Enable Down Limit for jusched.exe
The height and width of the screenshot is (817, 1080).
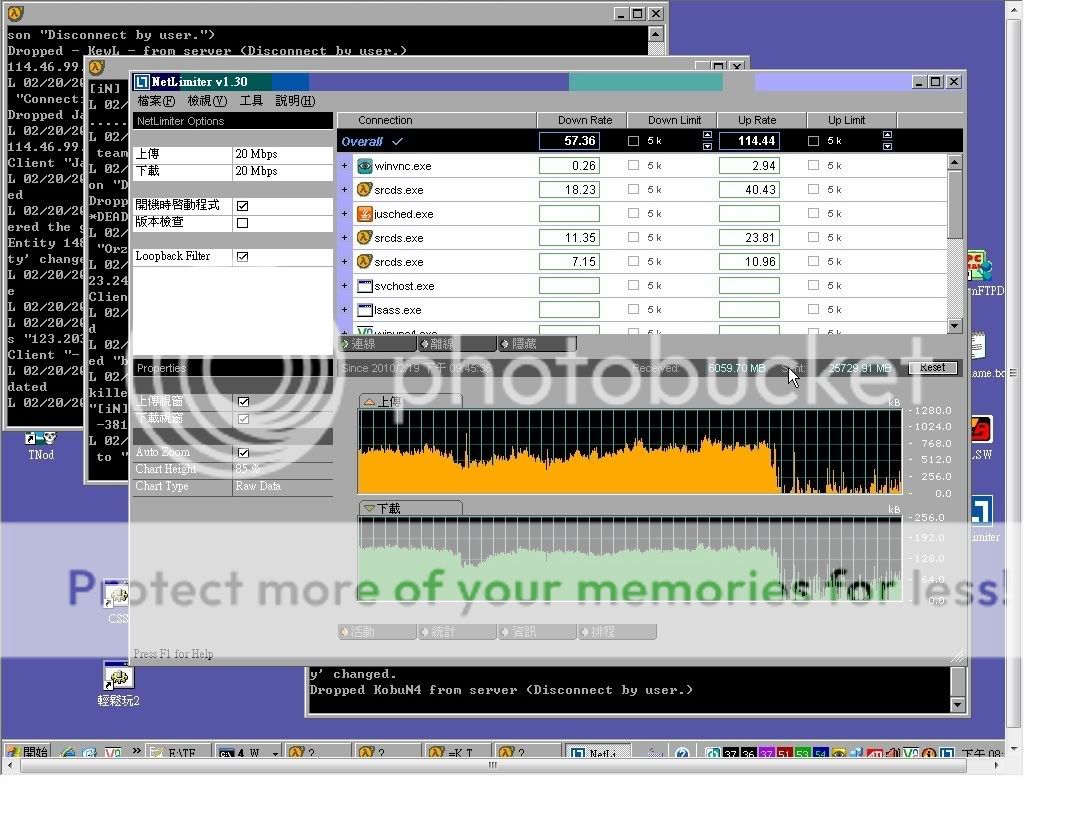coord(633,214)
